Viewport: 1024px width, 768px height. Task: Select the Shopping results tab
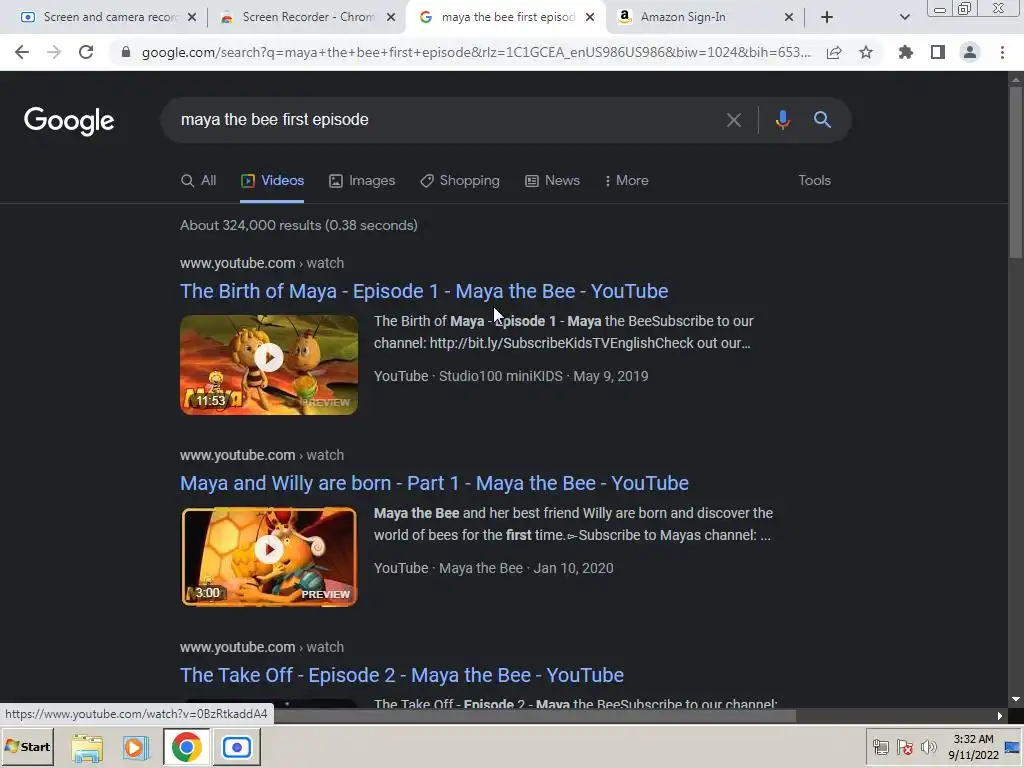coord(460,181)
